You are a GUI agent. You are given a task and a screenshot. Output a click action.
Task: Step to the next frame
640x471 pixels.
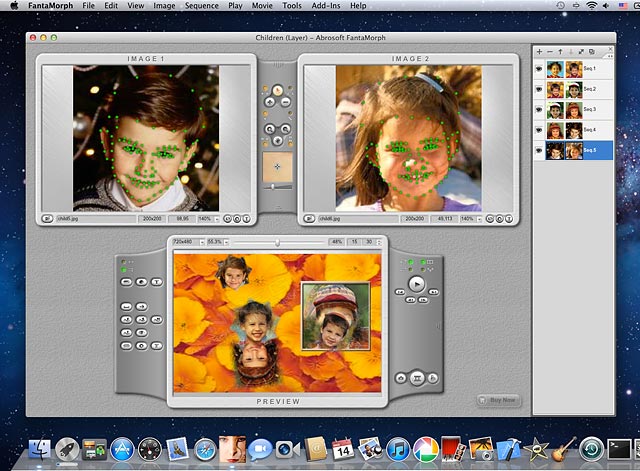[423, 300]
